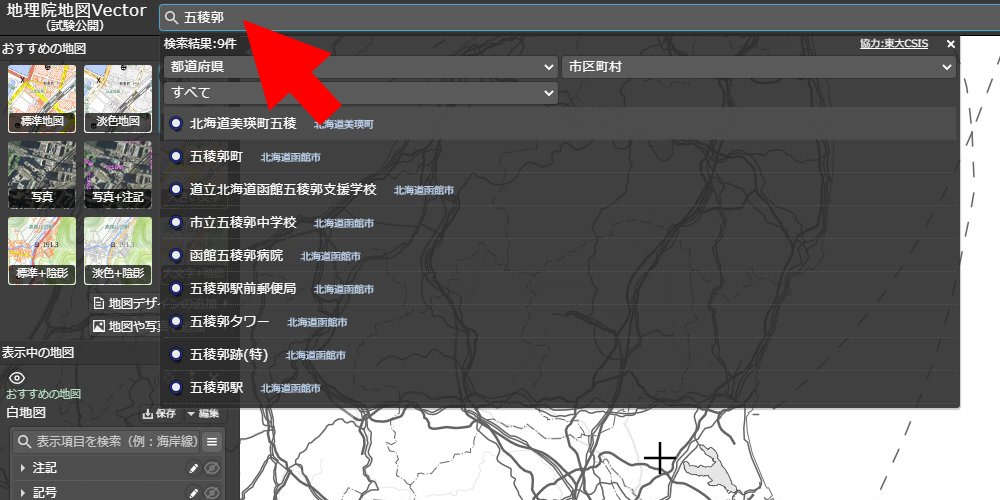Click the magnifier icon in the top search bar
Viewport: 1000px width, 500px height.
click(x=172, y=18)
